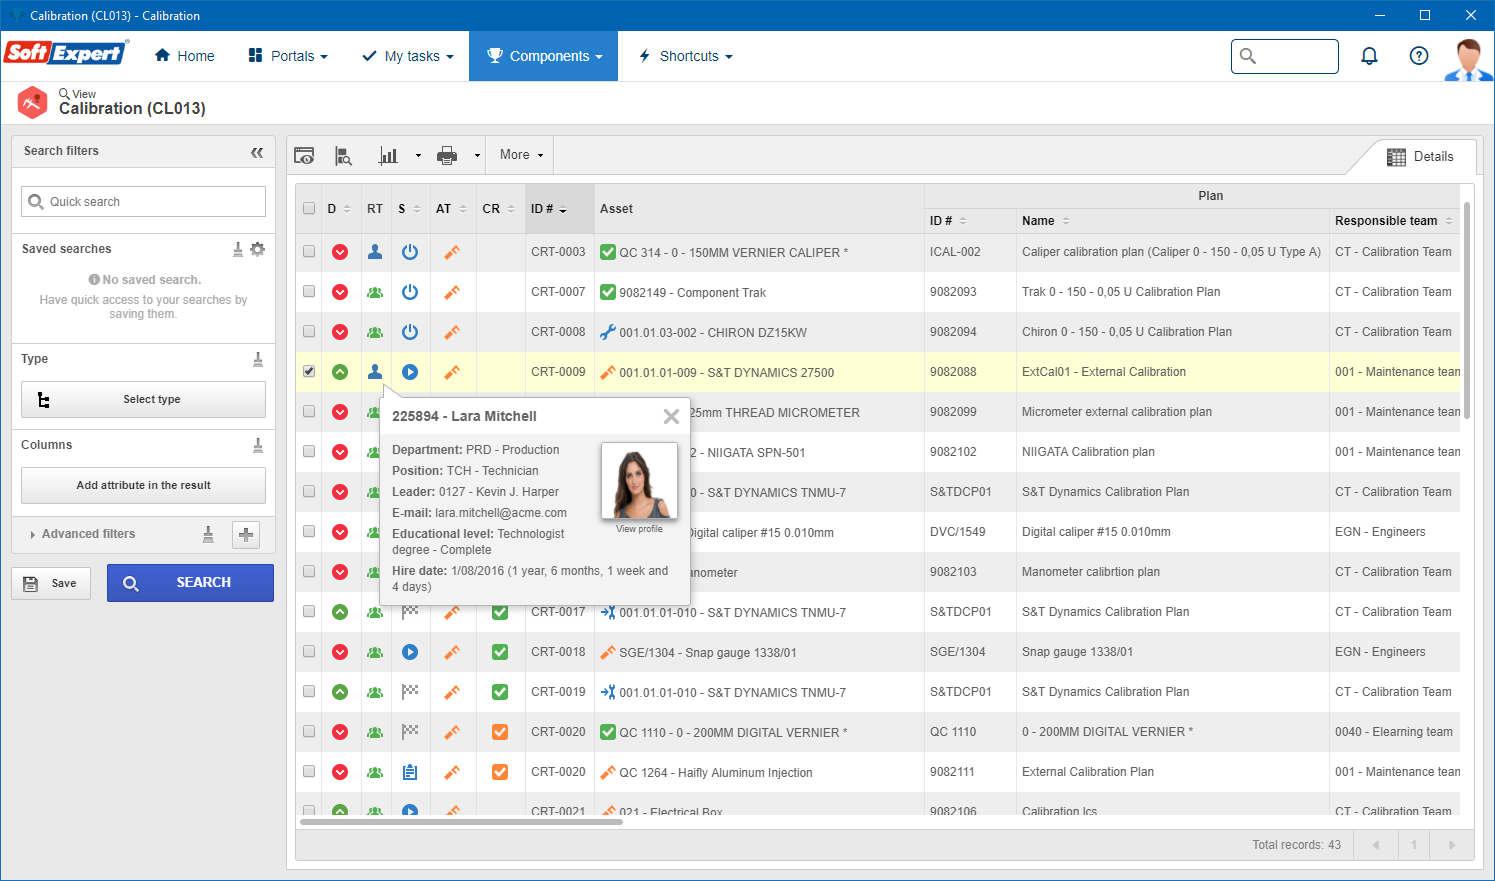Collapse the Search filters panel

pyautogui.click(x=257, y=152)
